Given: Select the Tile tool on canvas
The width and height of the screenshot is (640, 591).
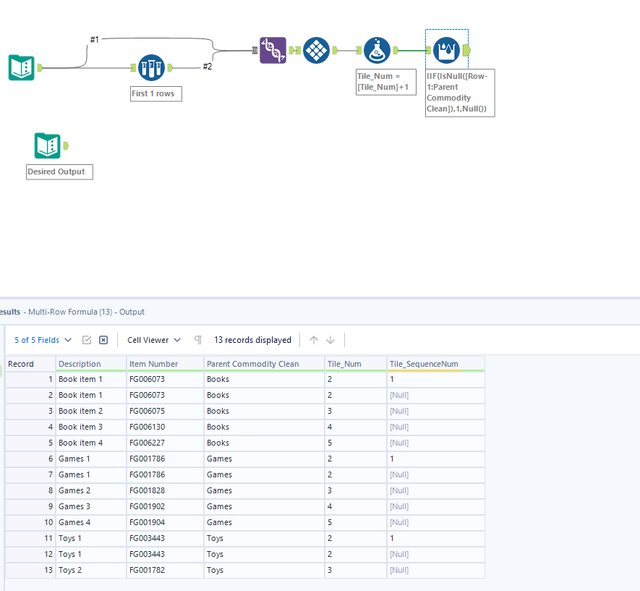Looking at the screenshot, I should coord(316,50).
